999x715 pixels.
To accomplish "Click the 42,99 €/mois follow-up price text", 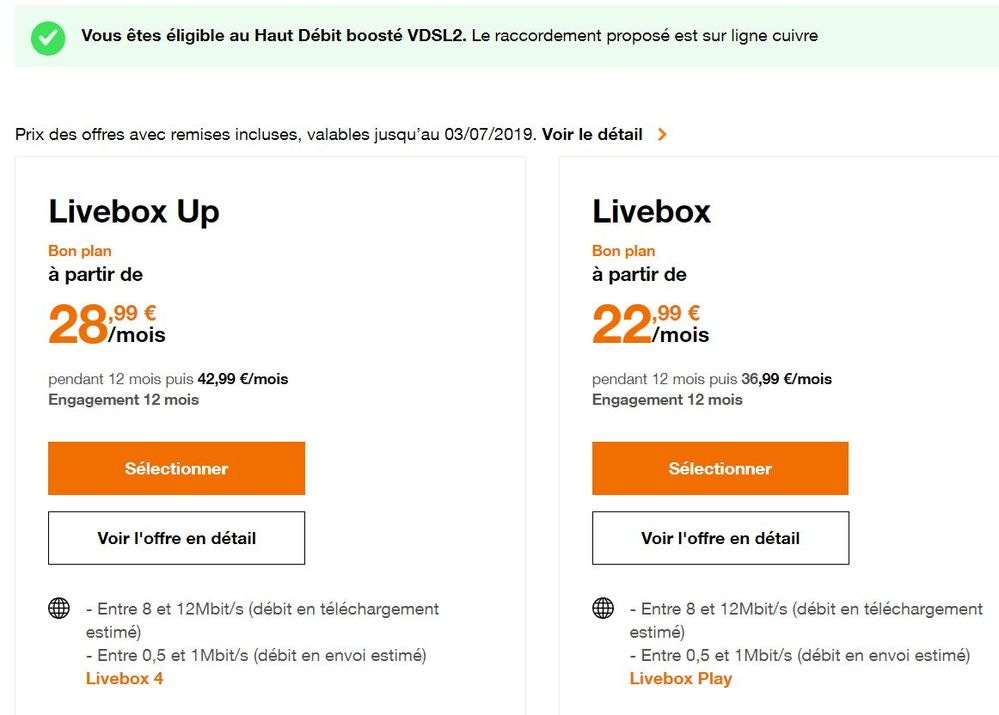I will click(x=243, y=379).
